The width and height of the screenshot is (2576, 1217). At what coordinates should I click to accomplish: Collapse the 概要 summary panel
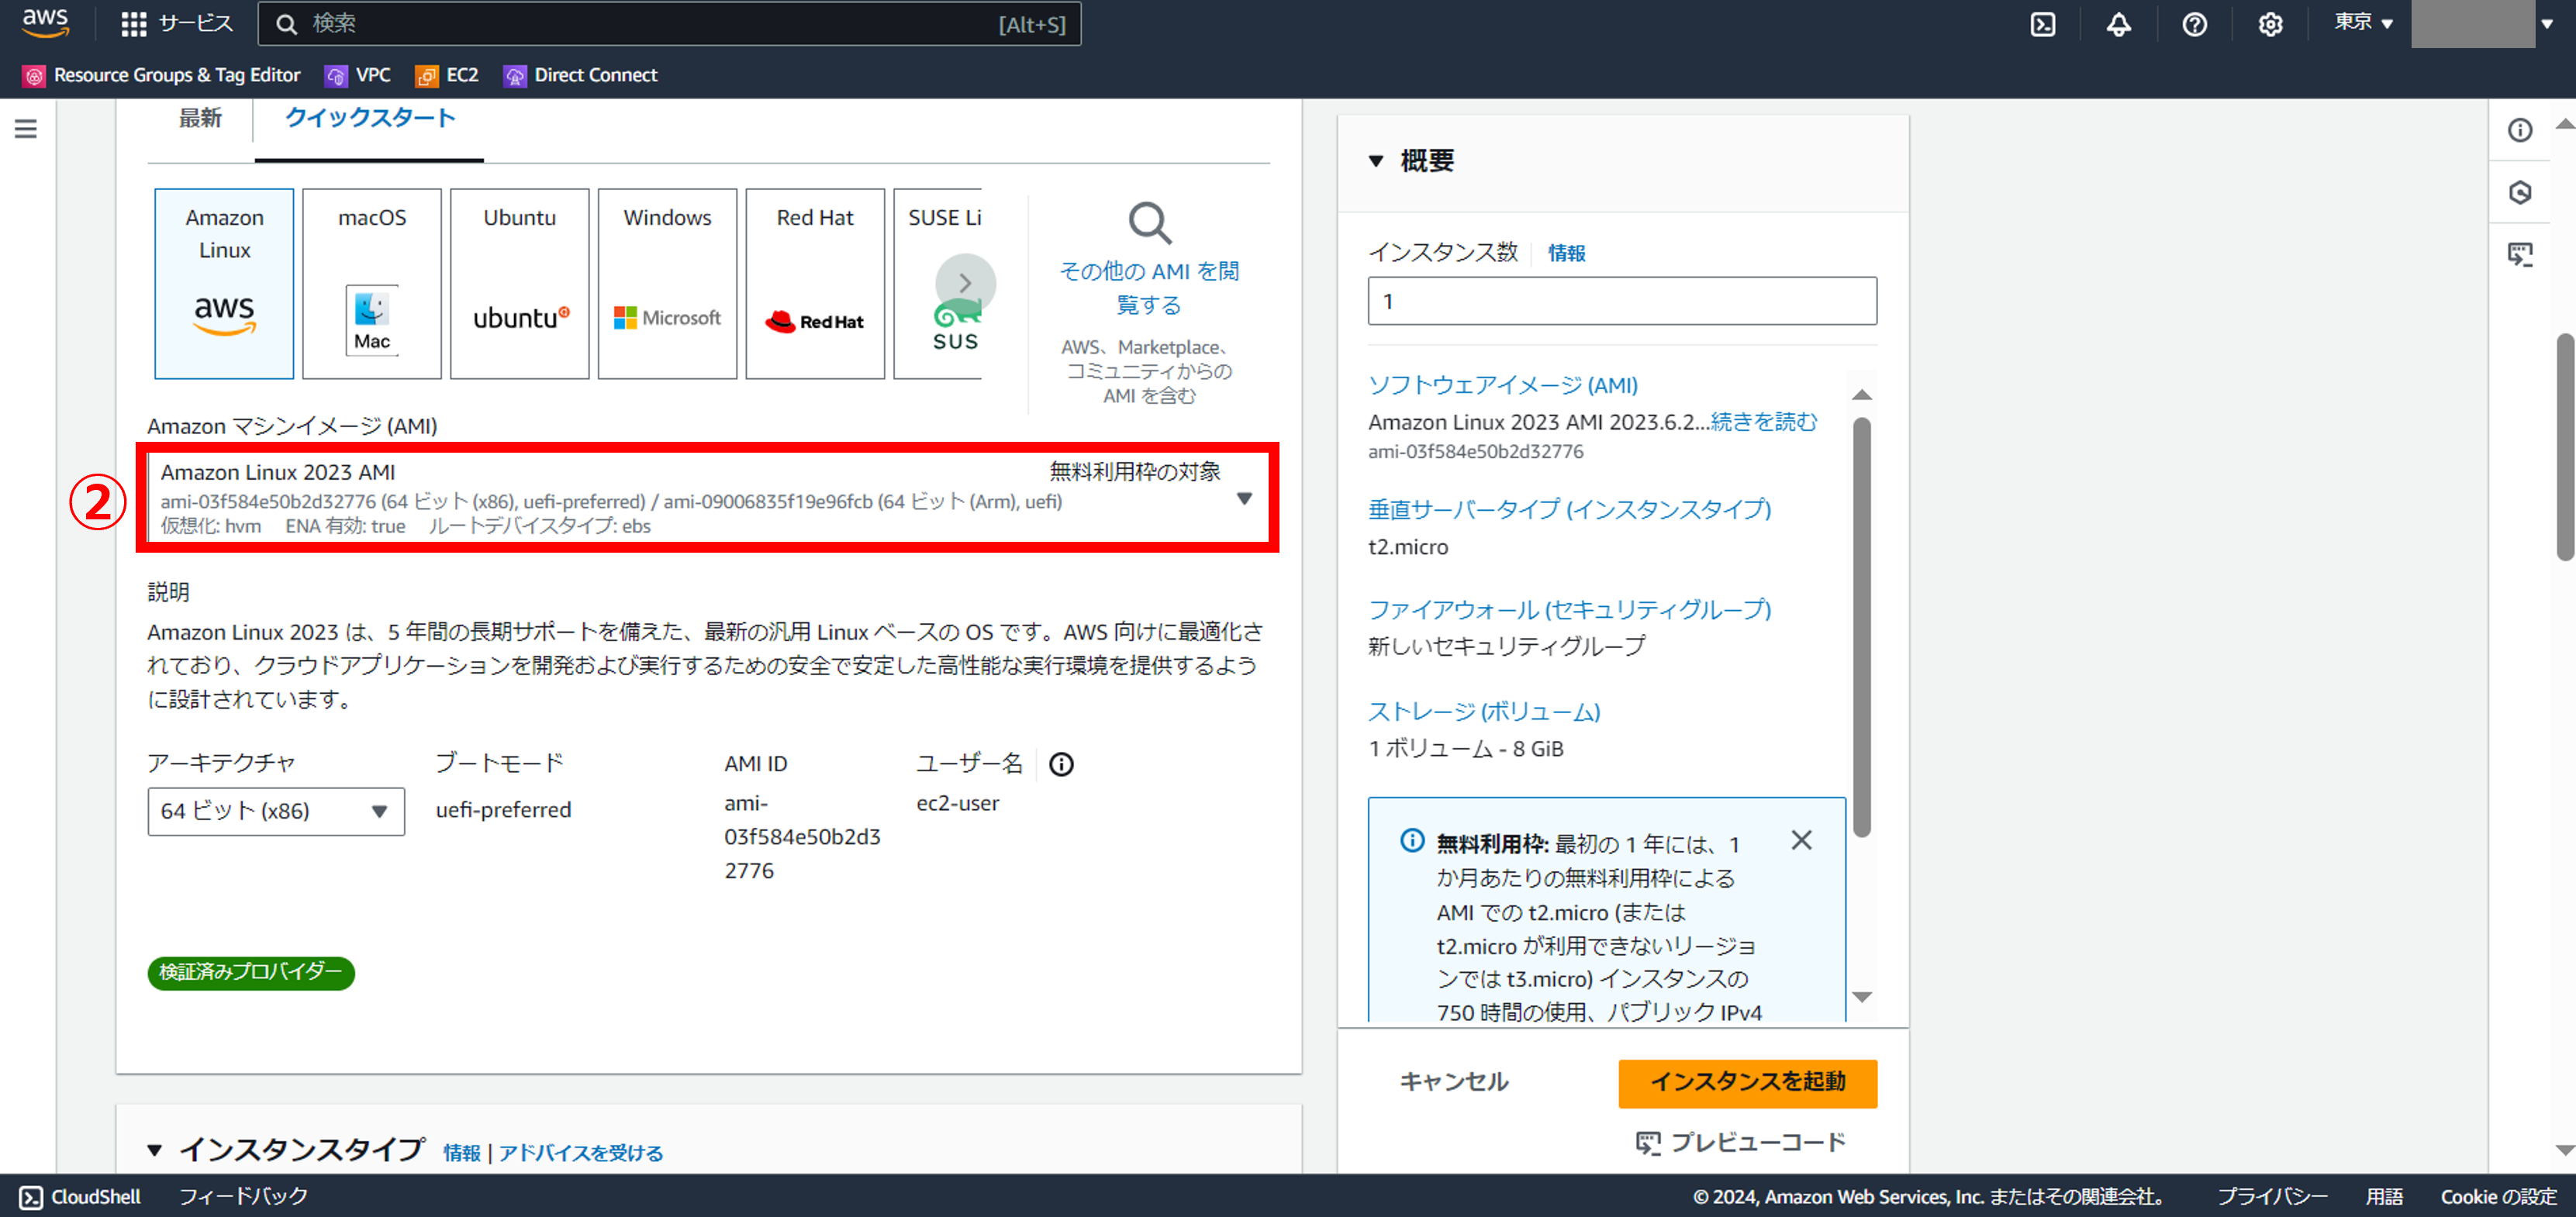pos(1376,161)
